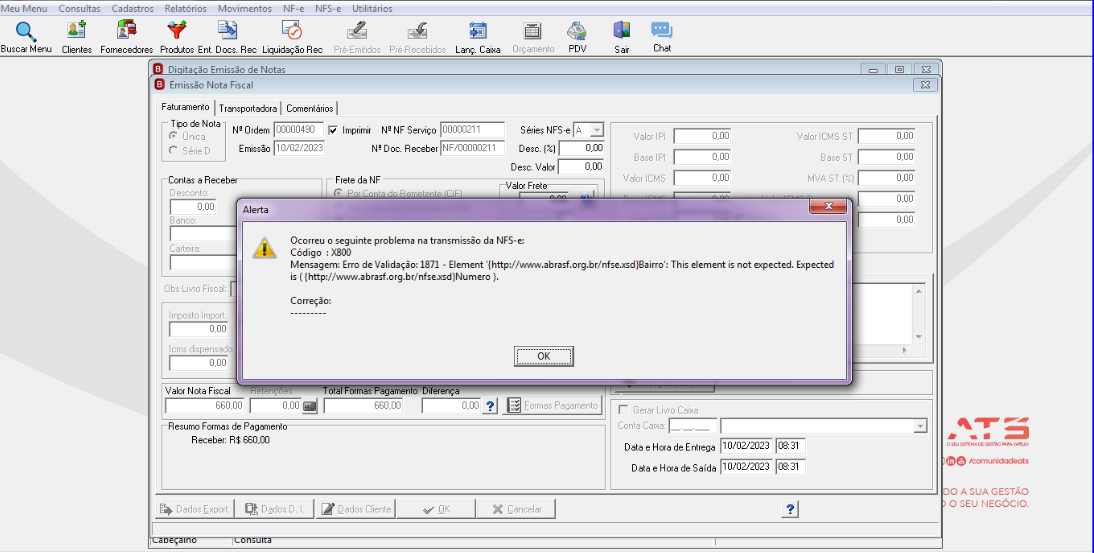Click the Cancelar button
The width and height of the screenshot is (1094, 553).
coord(515,509)
